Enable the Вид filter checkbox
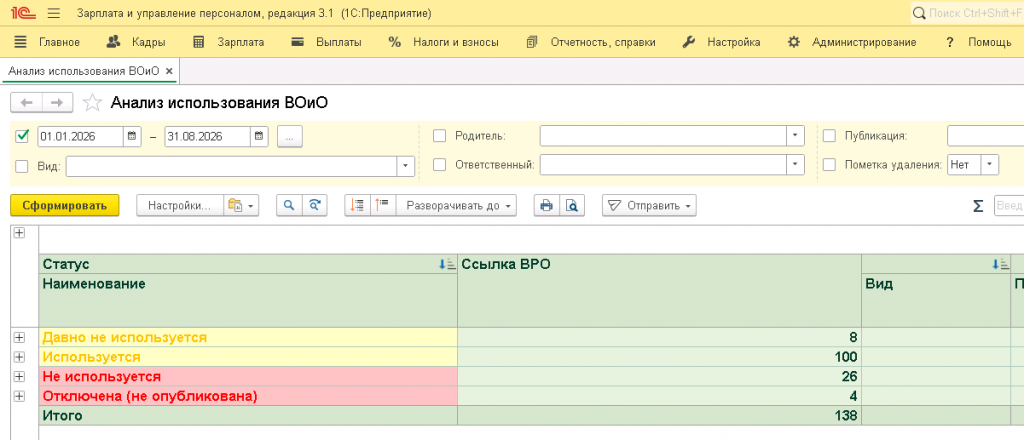Image resolution: width=1024 pixels, height=440 pixels. pyautogui.click(x=22, y=166)
